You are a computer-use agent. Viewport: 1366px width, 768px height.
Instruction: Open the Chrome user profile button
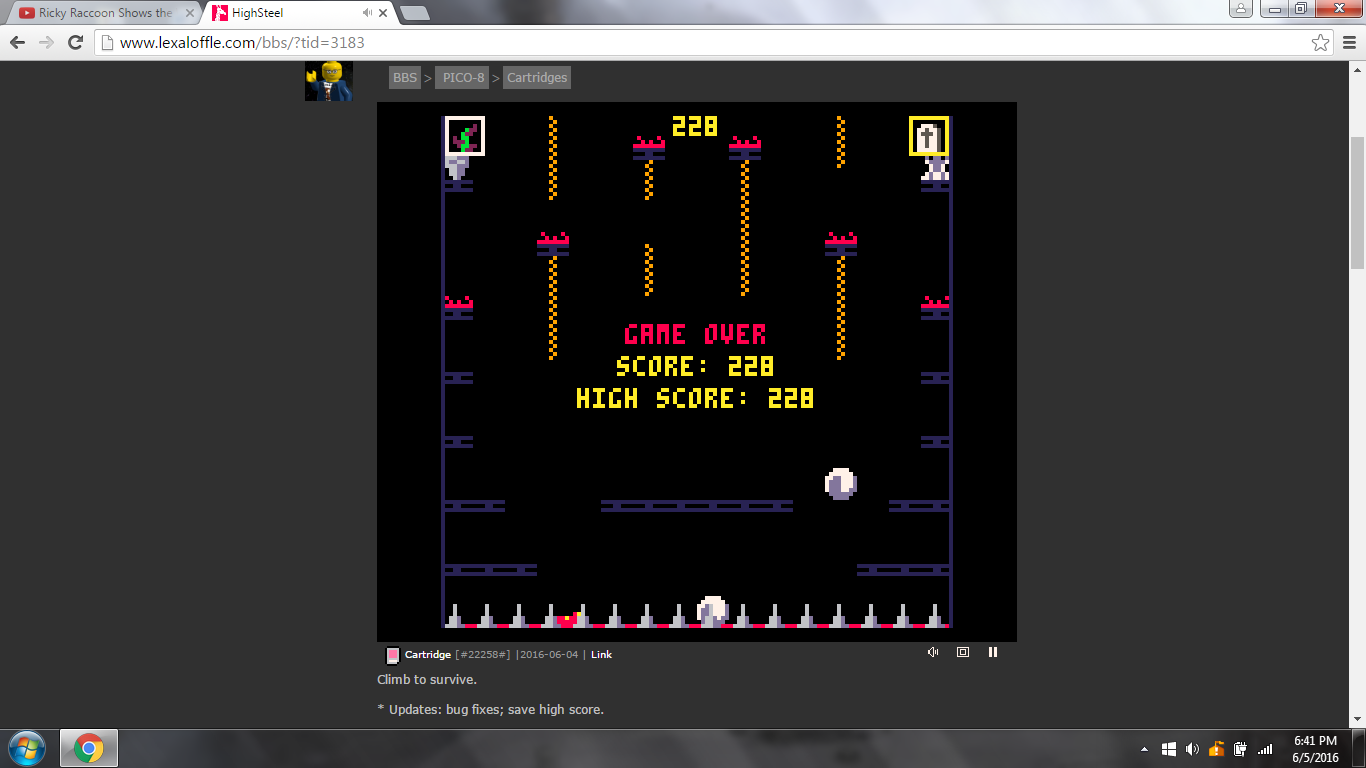pos(1240,8)
